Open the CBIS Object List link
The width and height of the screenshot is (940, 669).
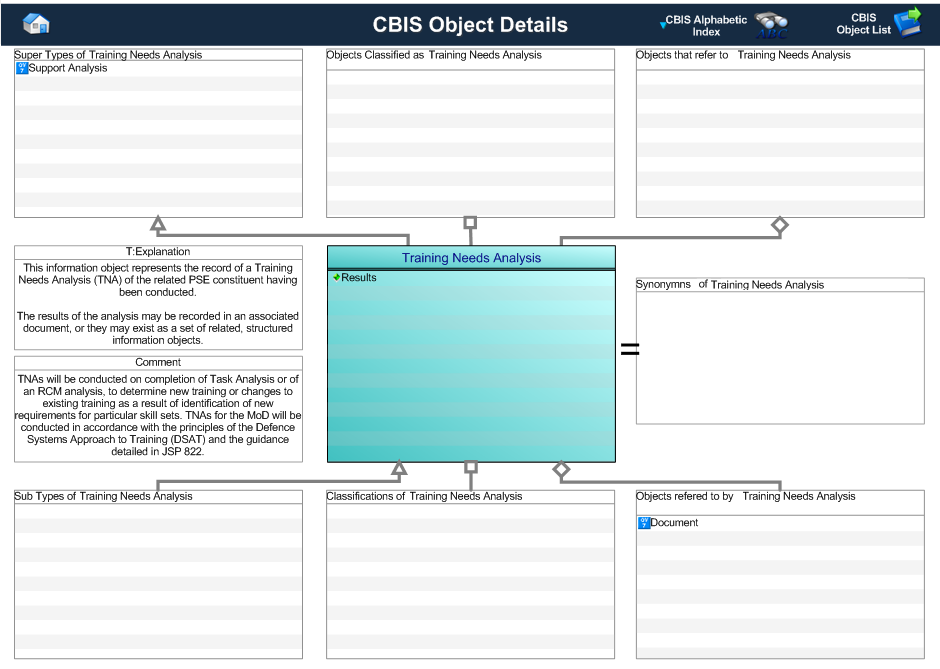click(x=863, y=24)
